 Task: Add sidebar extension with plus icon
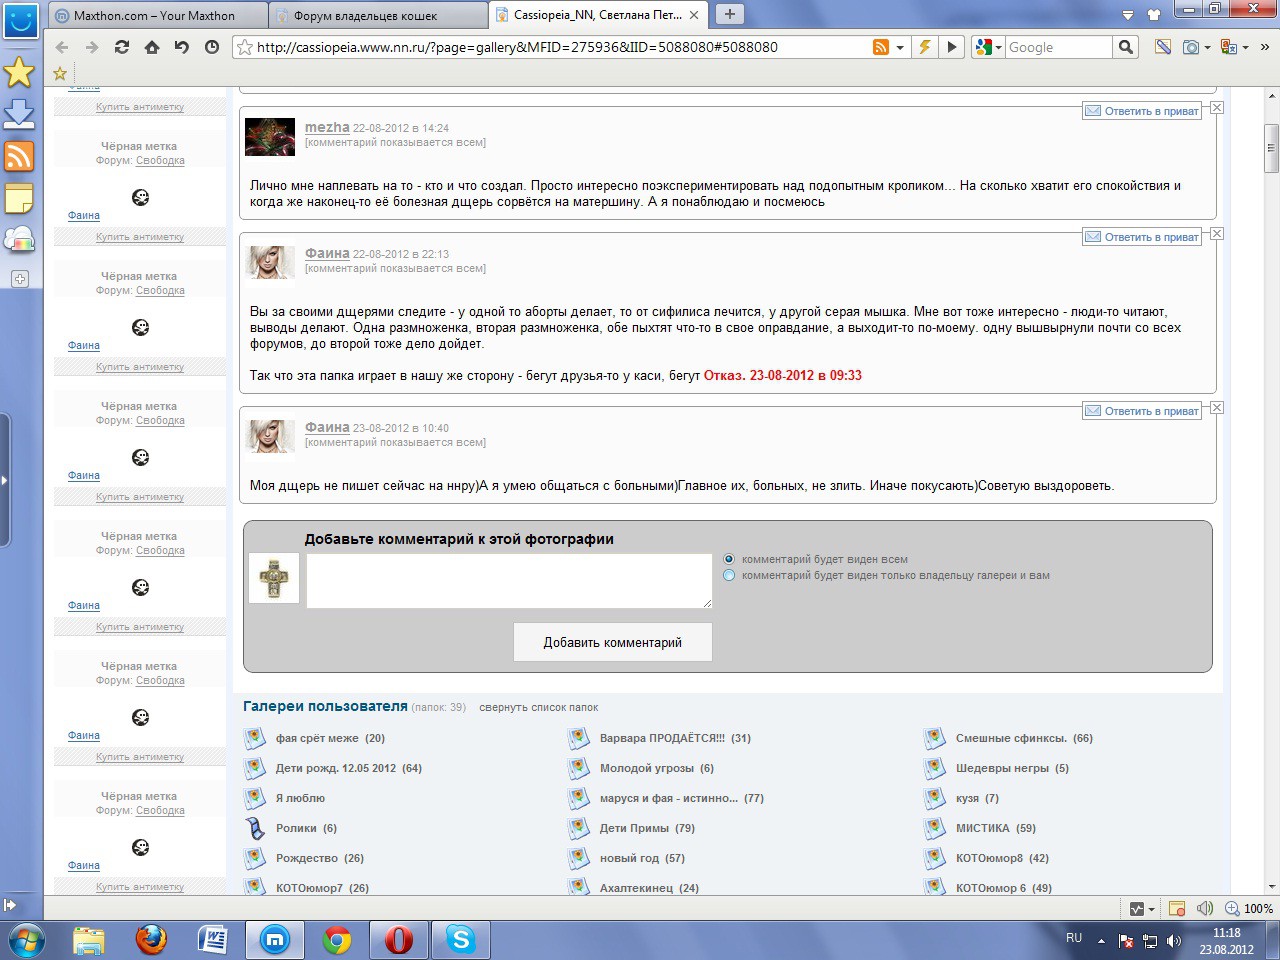[19, 279]
